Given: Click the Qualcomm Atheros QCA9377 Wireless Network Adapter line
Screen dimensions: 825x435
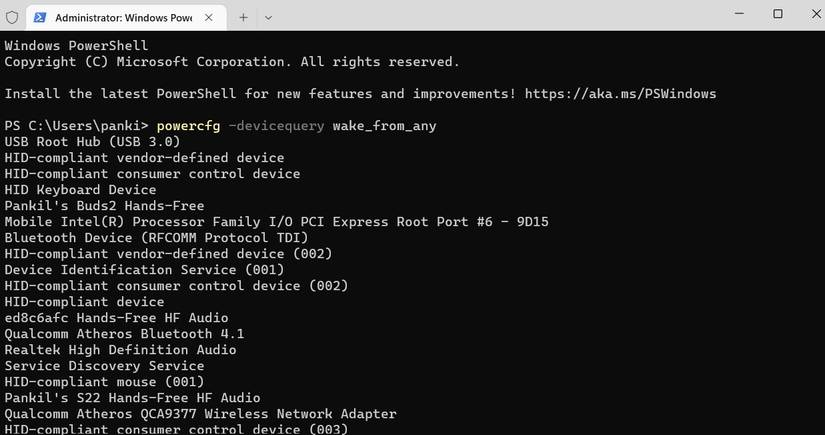Looking at the screenshot, I should pyautogui.click(x=200, y=414).
